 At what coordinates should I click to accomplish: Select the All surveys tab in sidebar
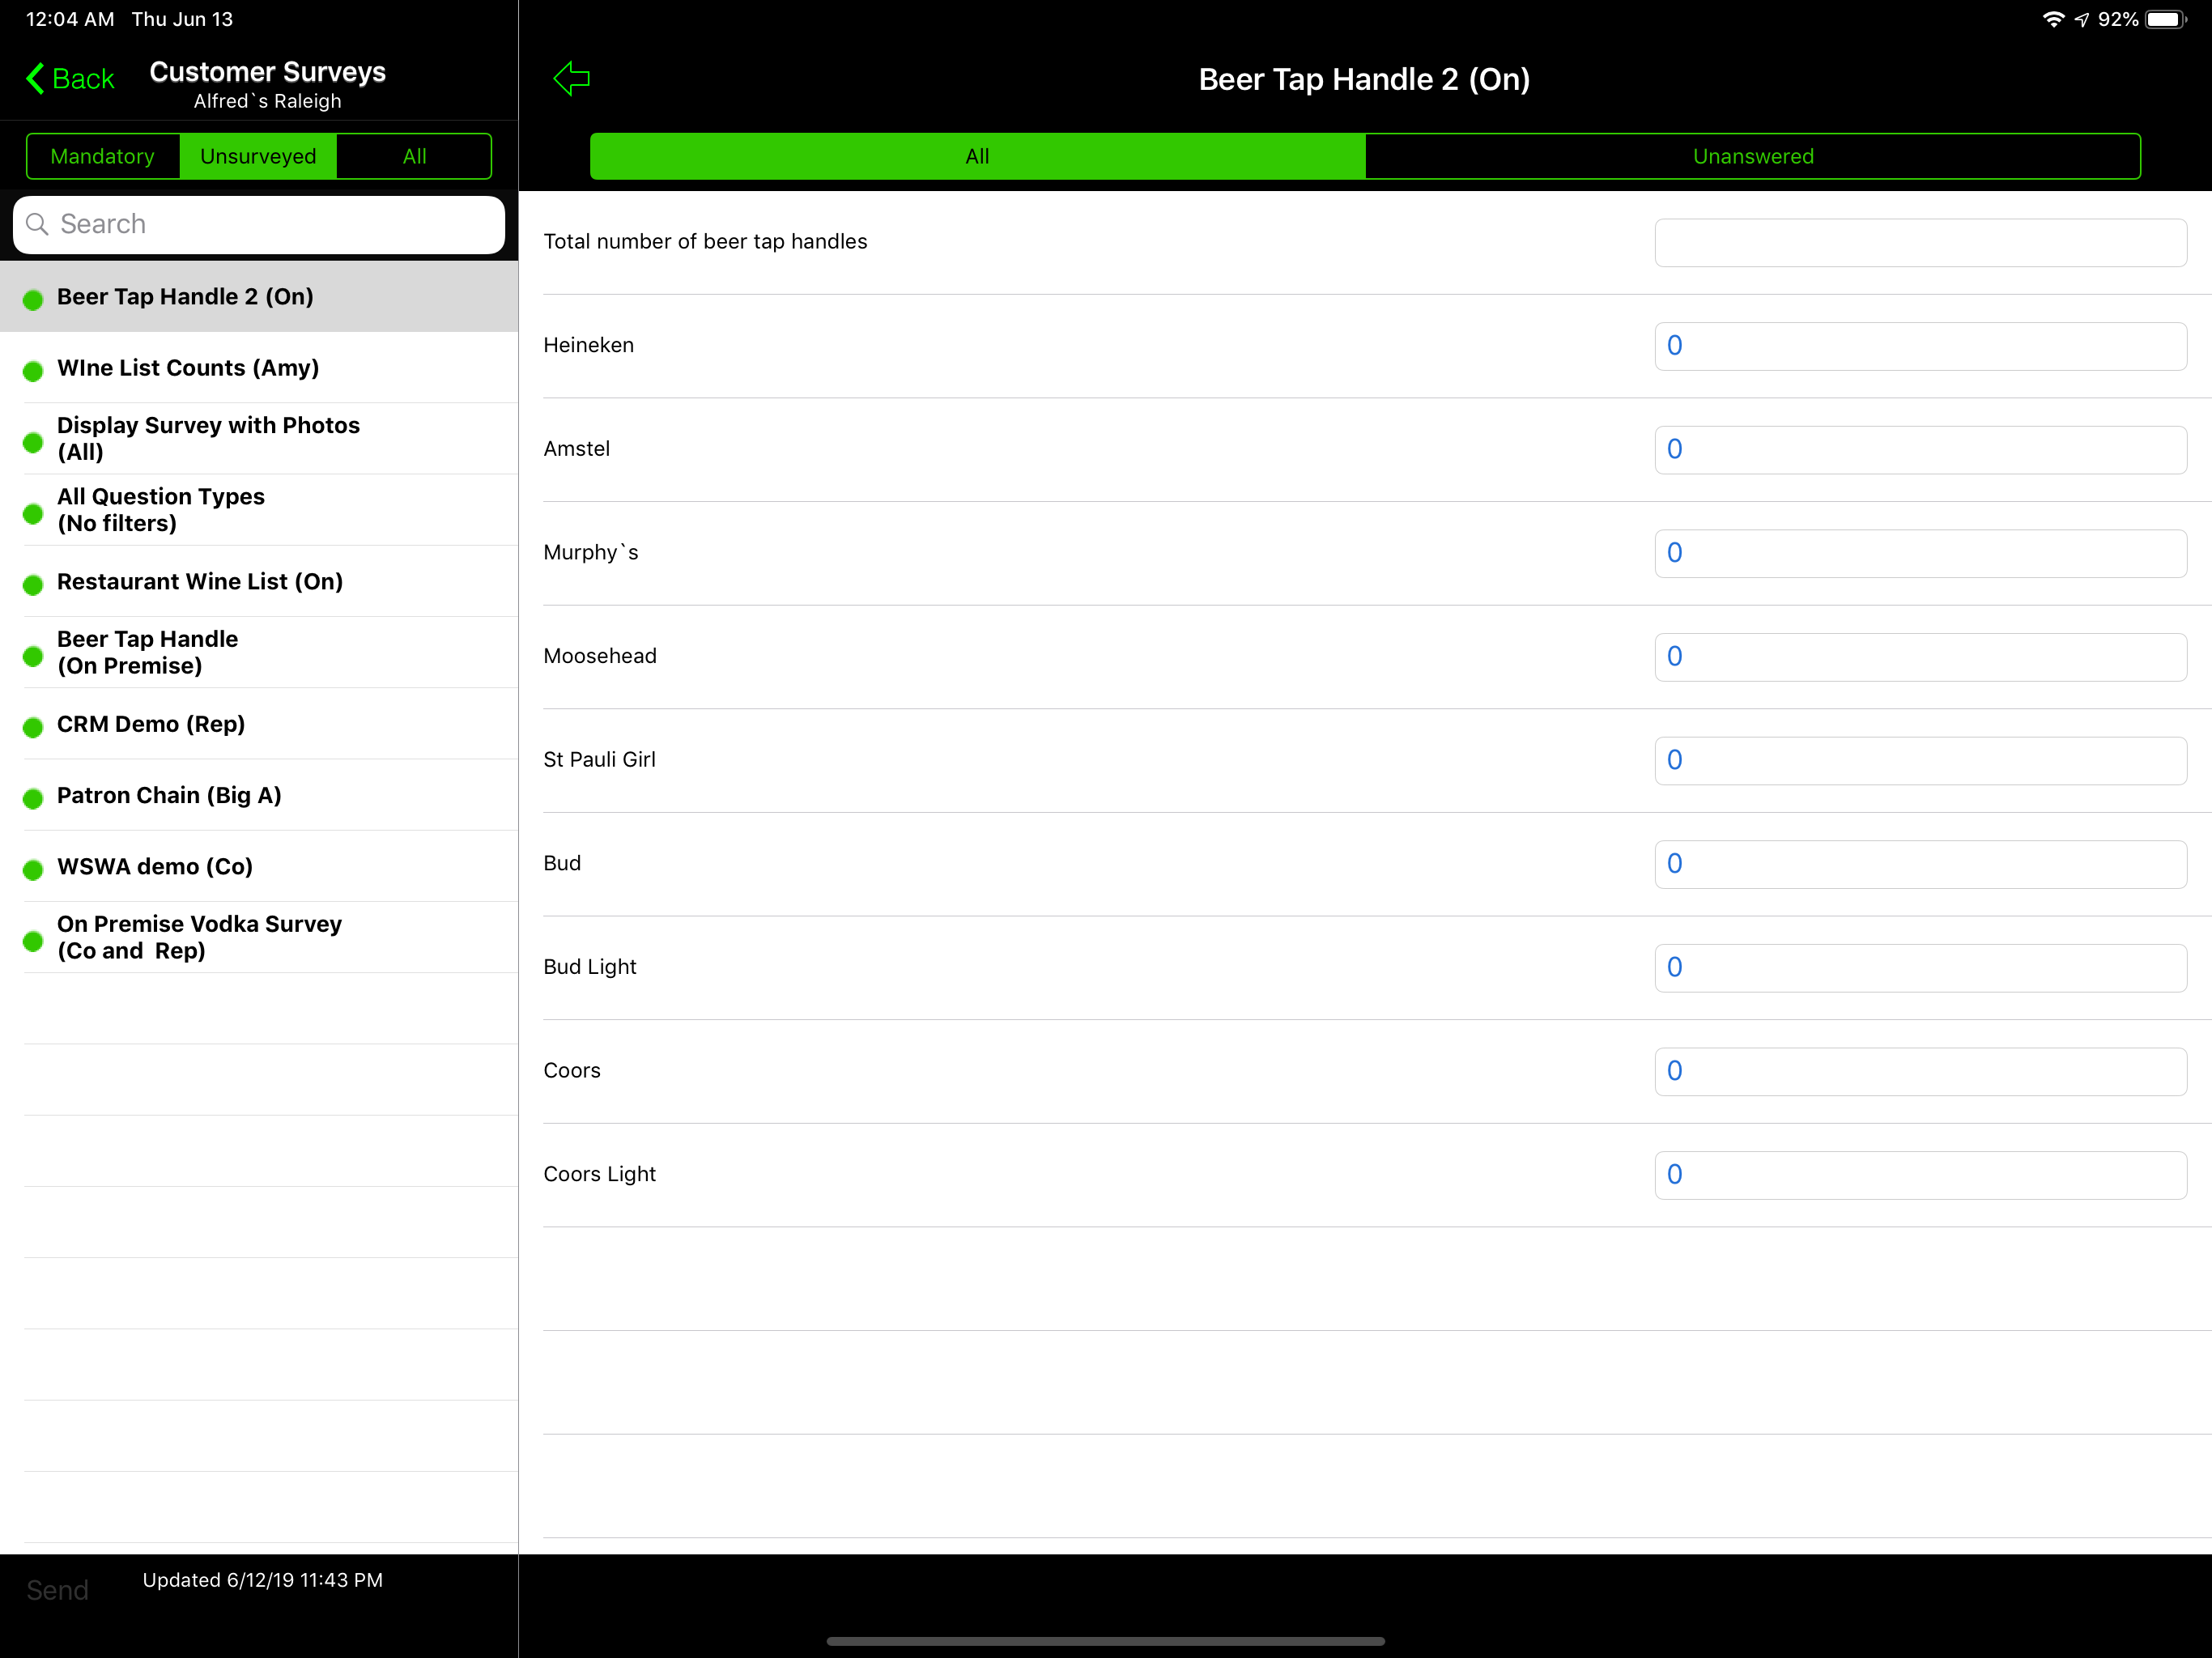pos(414,156)
